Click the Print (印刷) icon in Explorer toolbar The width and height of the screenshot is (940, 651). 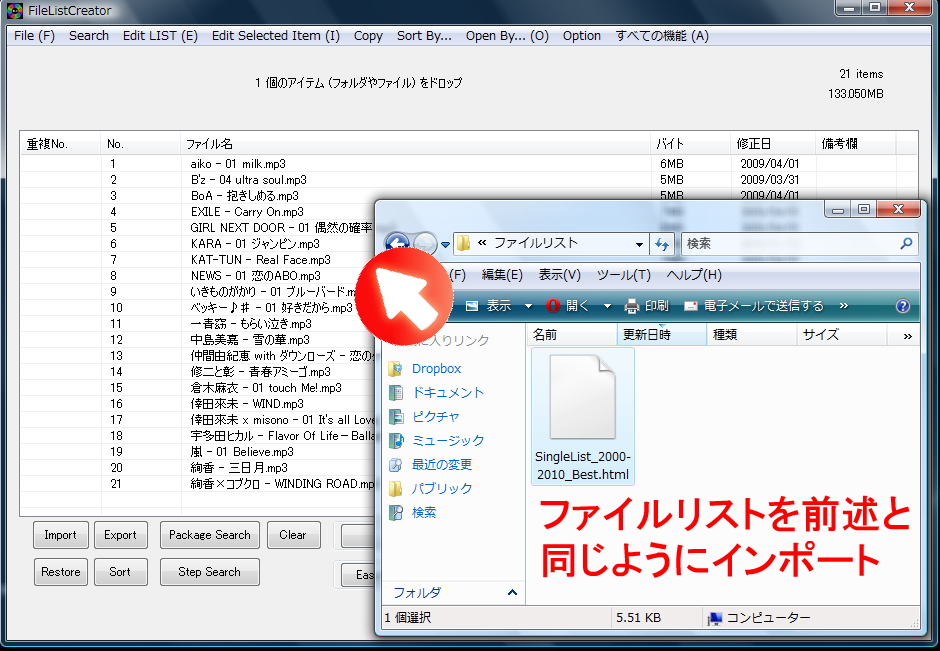[631, 306]
